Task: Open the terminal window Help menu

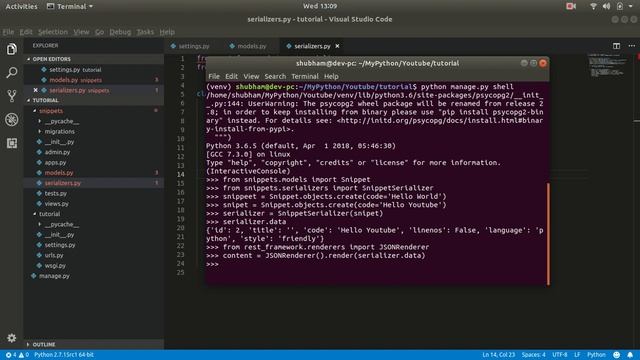Action: (x=331, y=76)
